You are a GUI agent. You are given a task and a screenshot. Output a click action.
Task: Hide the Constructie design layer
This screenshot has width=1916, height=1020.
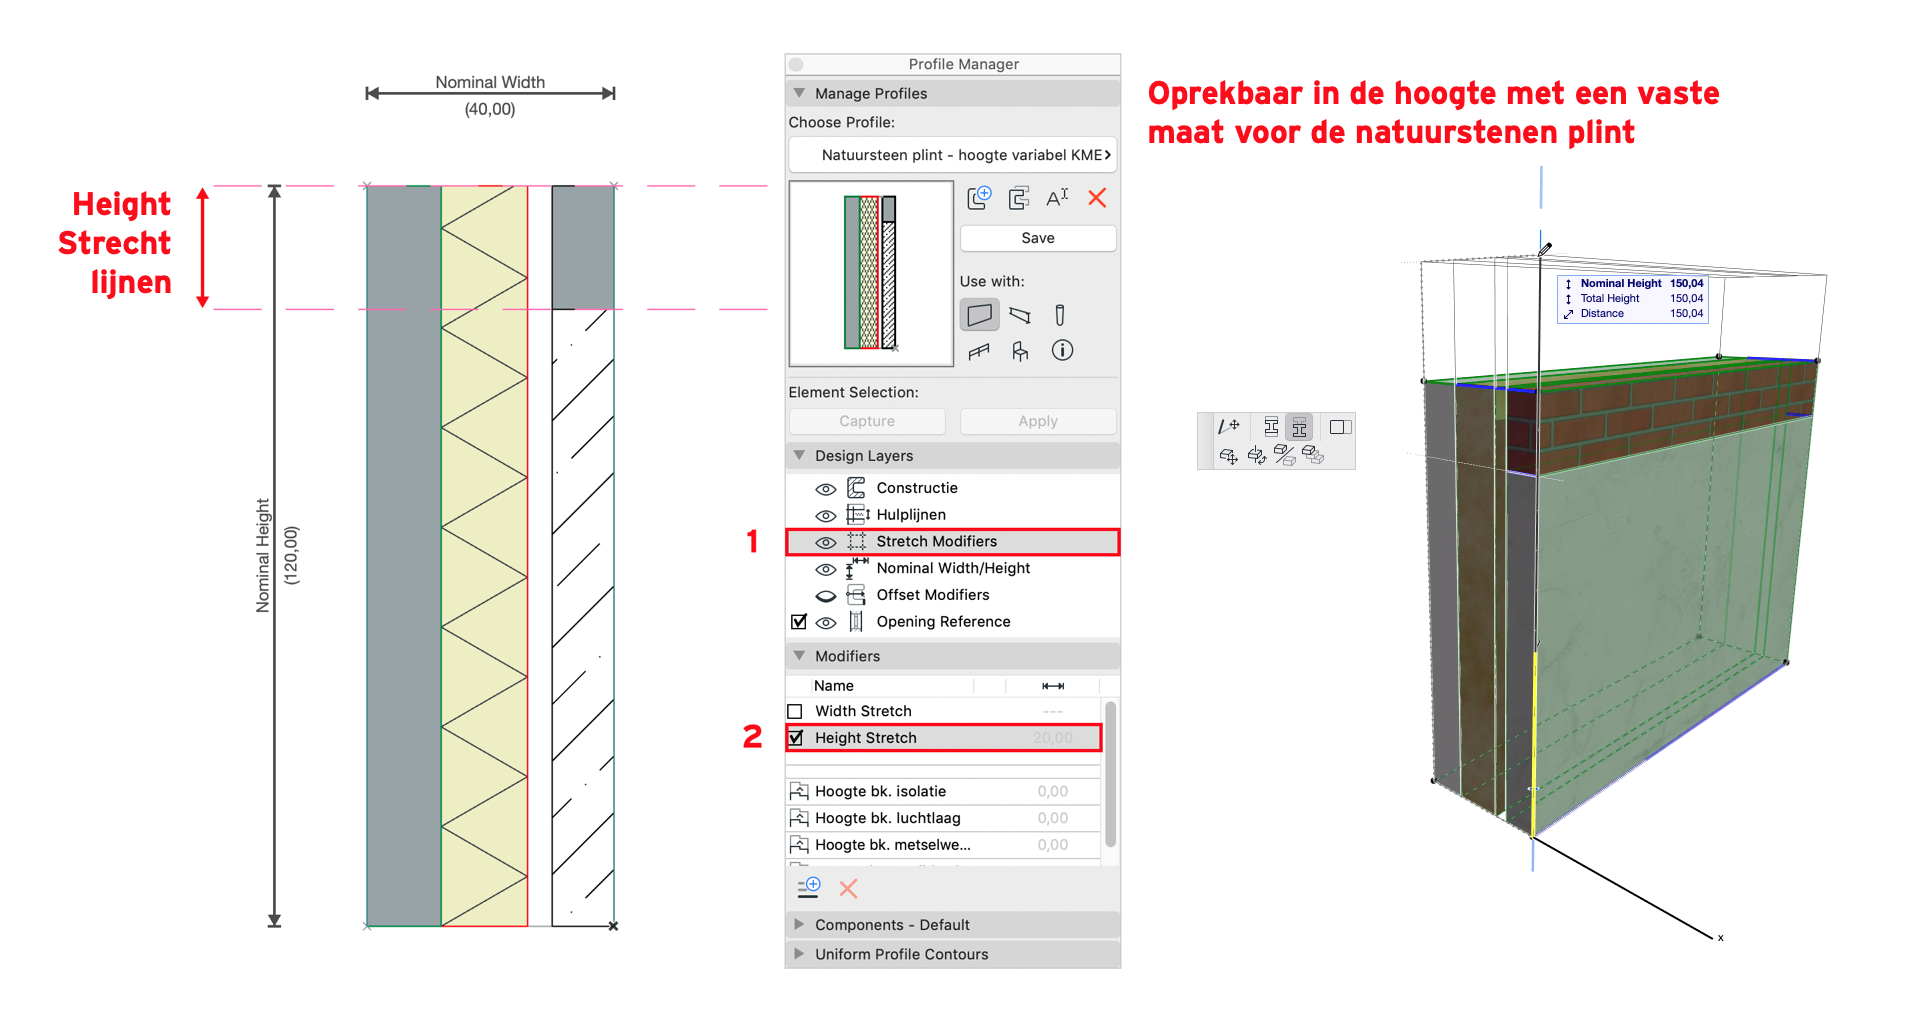click(x=826, y=489)
